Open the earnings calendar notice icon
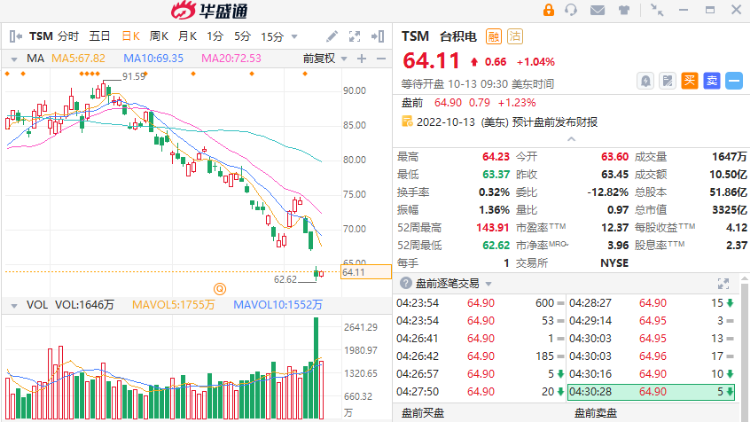The height and width of the screenshot is (422, 750). coord(407,122)
